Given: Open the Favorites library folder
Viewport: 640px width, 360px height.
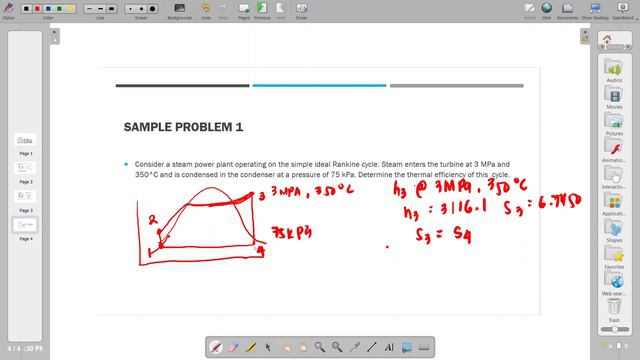Looking at the screenshot, I should pos(614,258).
